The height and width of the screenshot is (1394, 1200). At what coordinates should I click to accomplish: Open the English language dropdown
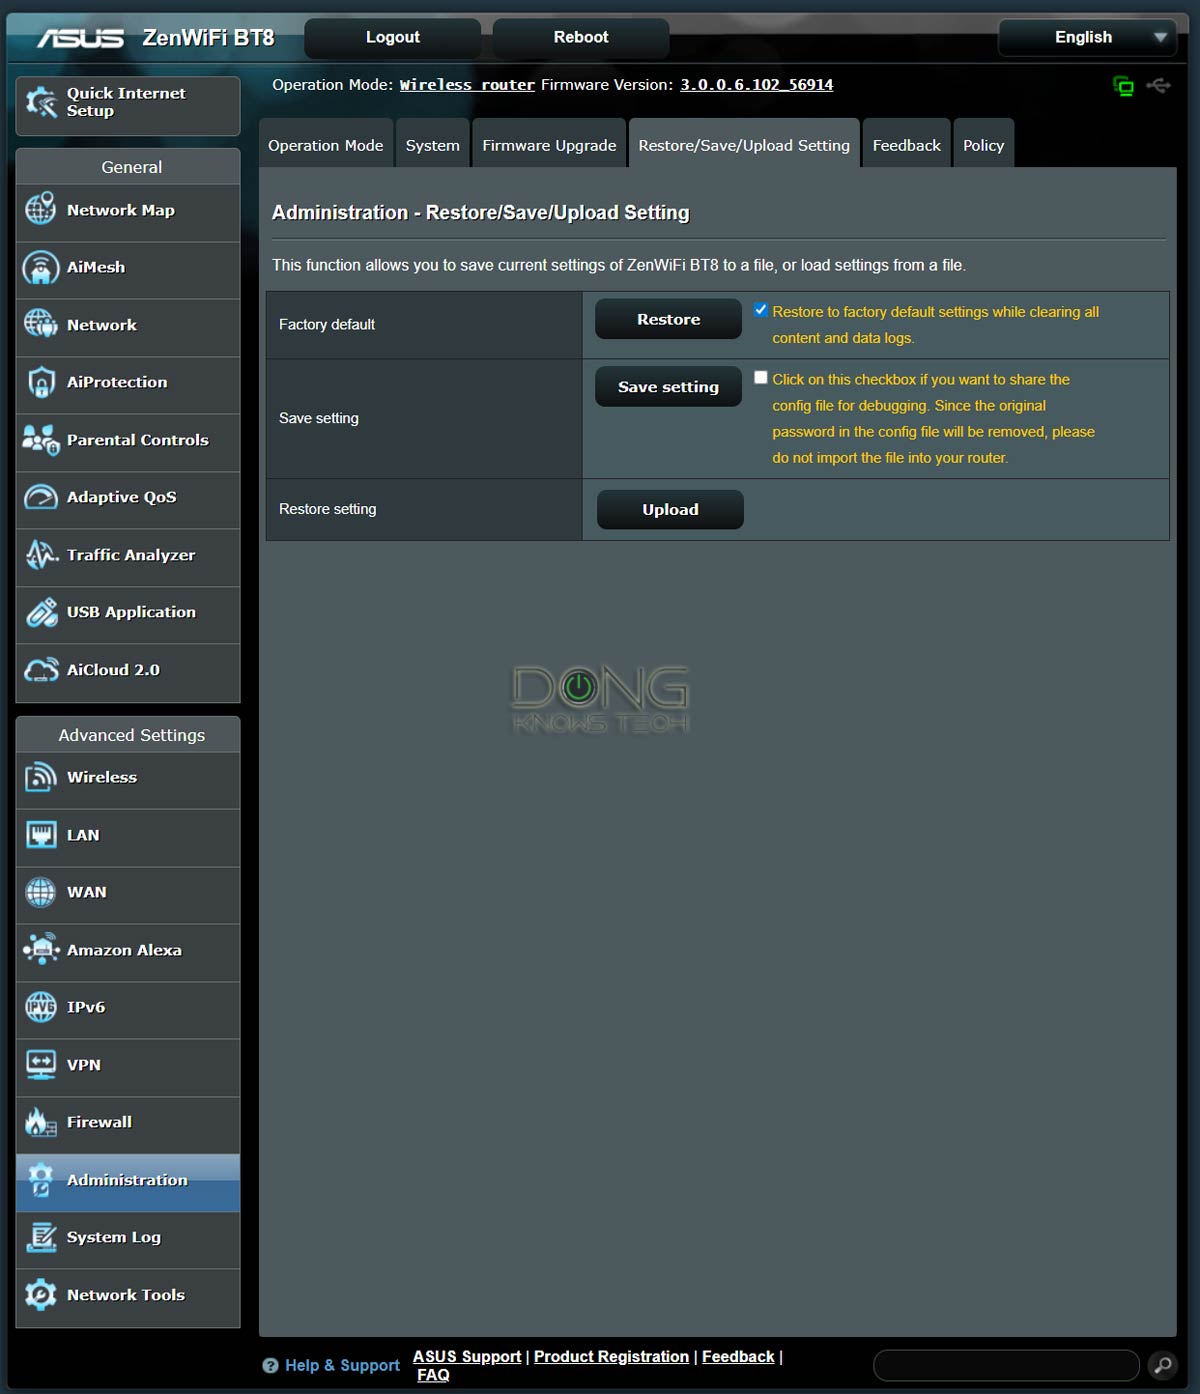click(x=1086, y=37)
